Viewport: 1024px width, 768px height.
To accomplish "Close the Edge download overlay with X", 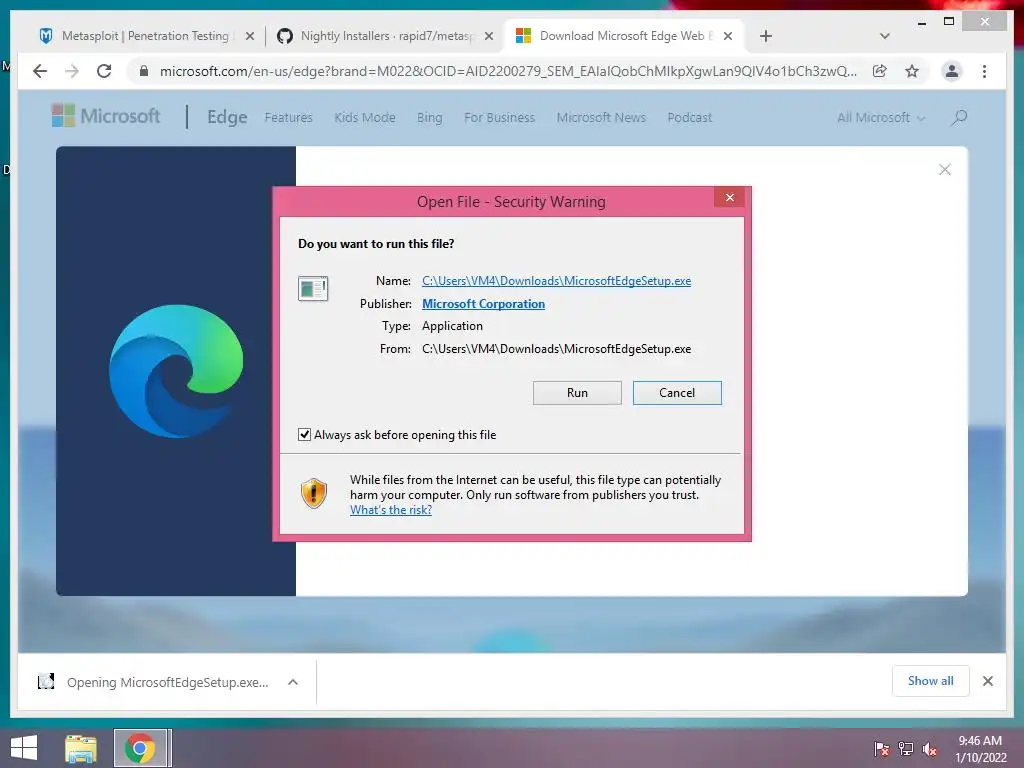I will (944, 170).
